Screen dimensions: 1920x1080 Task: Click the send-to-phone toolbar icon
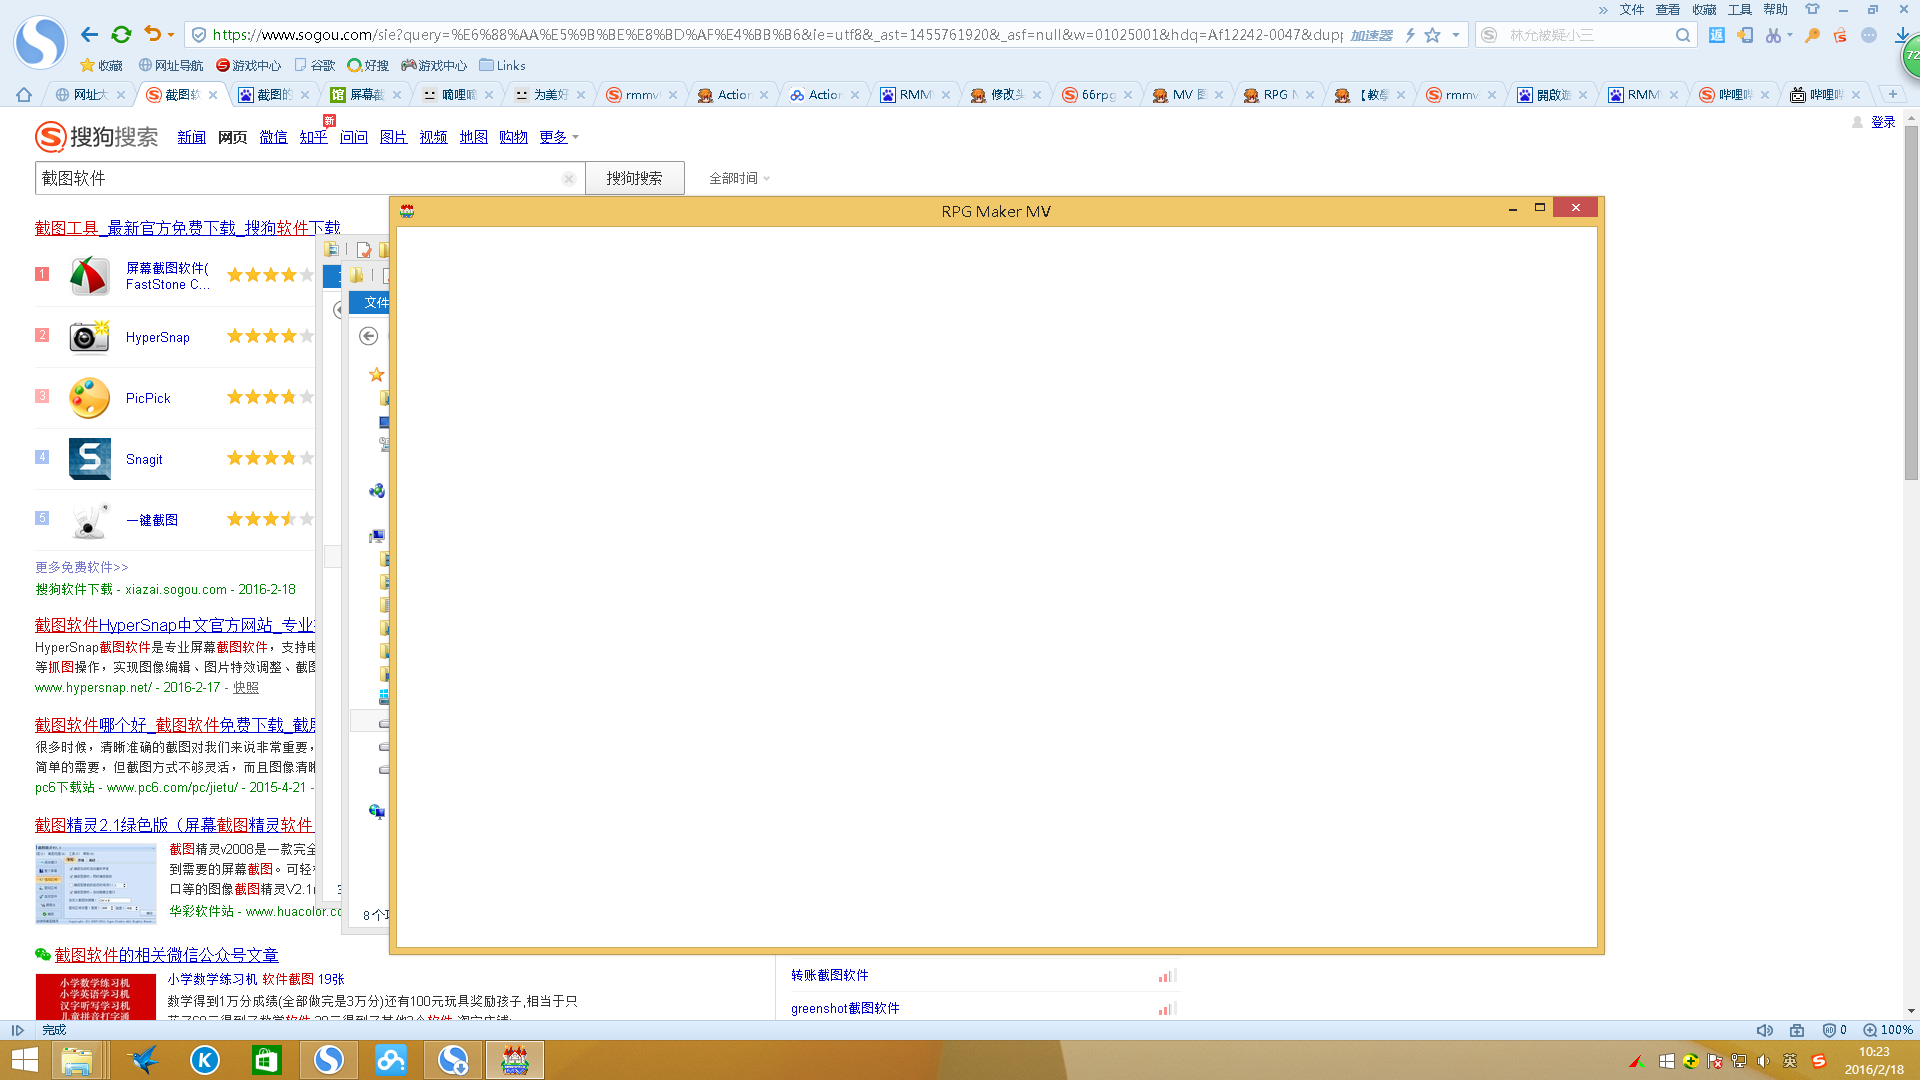1745,35
